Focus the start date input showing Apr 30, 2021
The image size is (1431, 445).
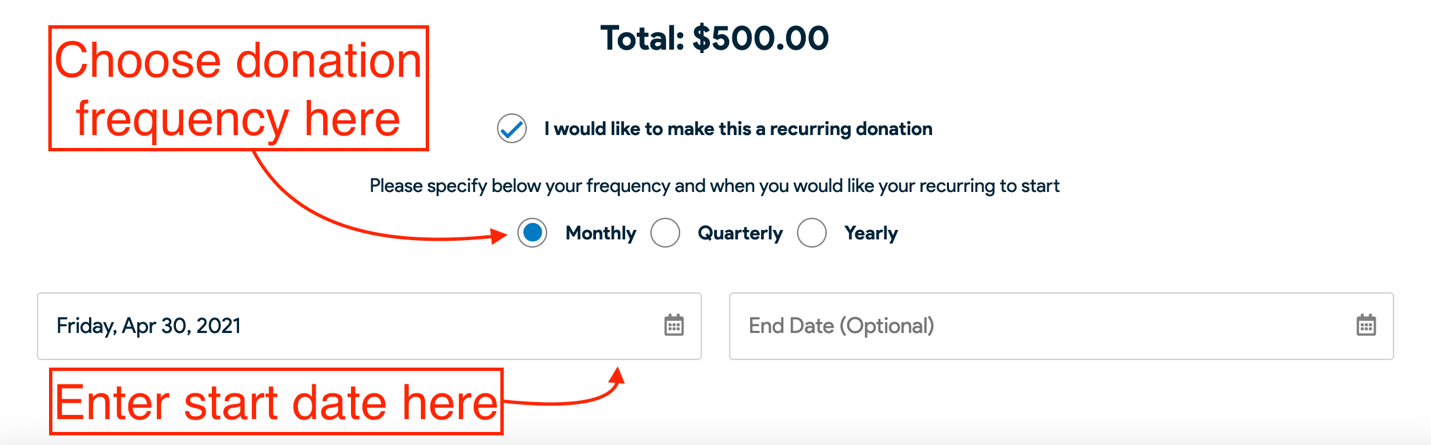pyautogui.click(x=369, y=326)
